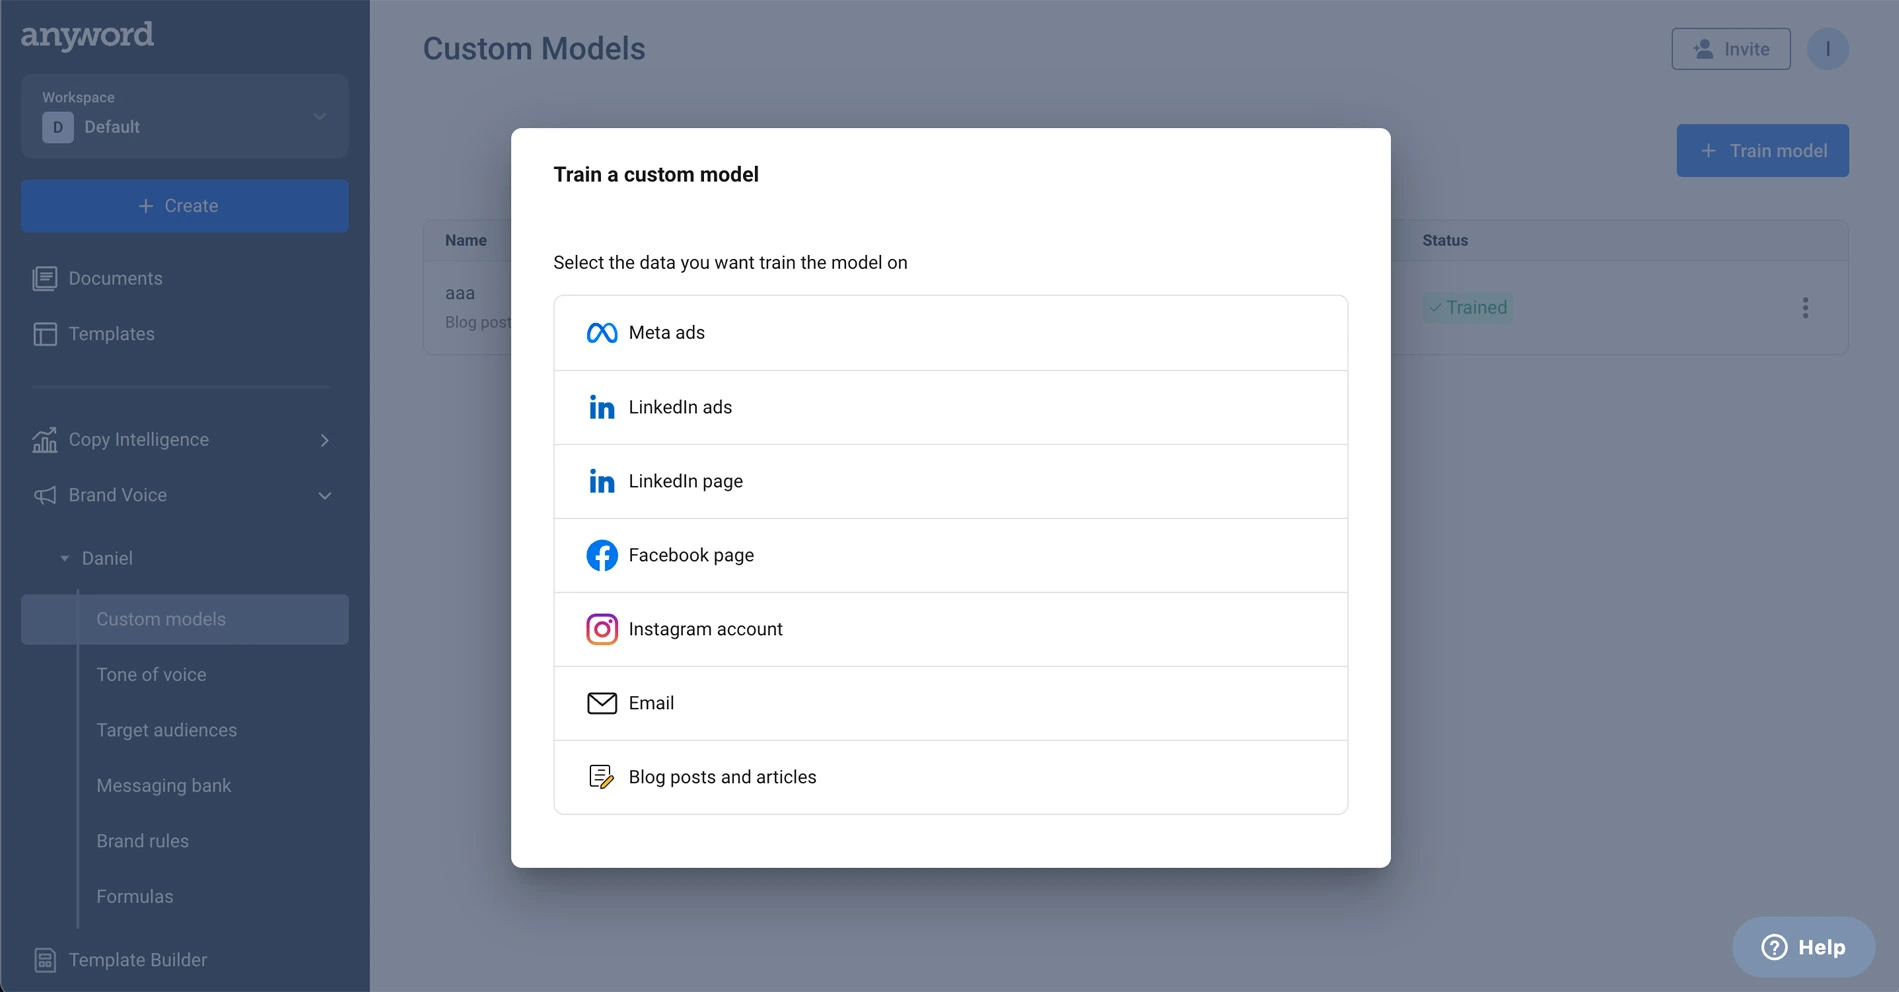Collapse the Brand Voice section chevron
This screenshot has height=992, width=1899.
coord(325,496)
